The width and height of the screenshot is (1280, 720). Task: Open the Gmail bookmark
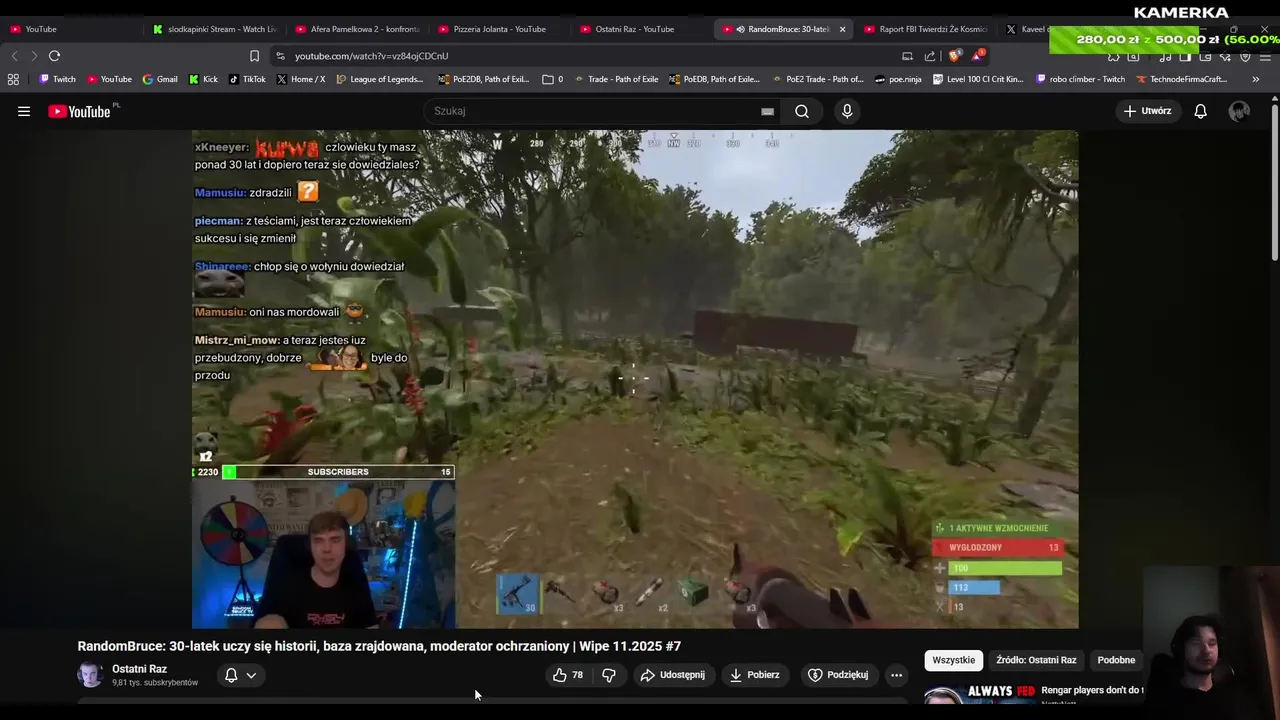pos(160,79)
